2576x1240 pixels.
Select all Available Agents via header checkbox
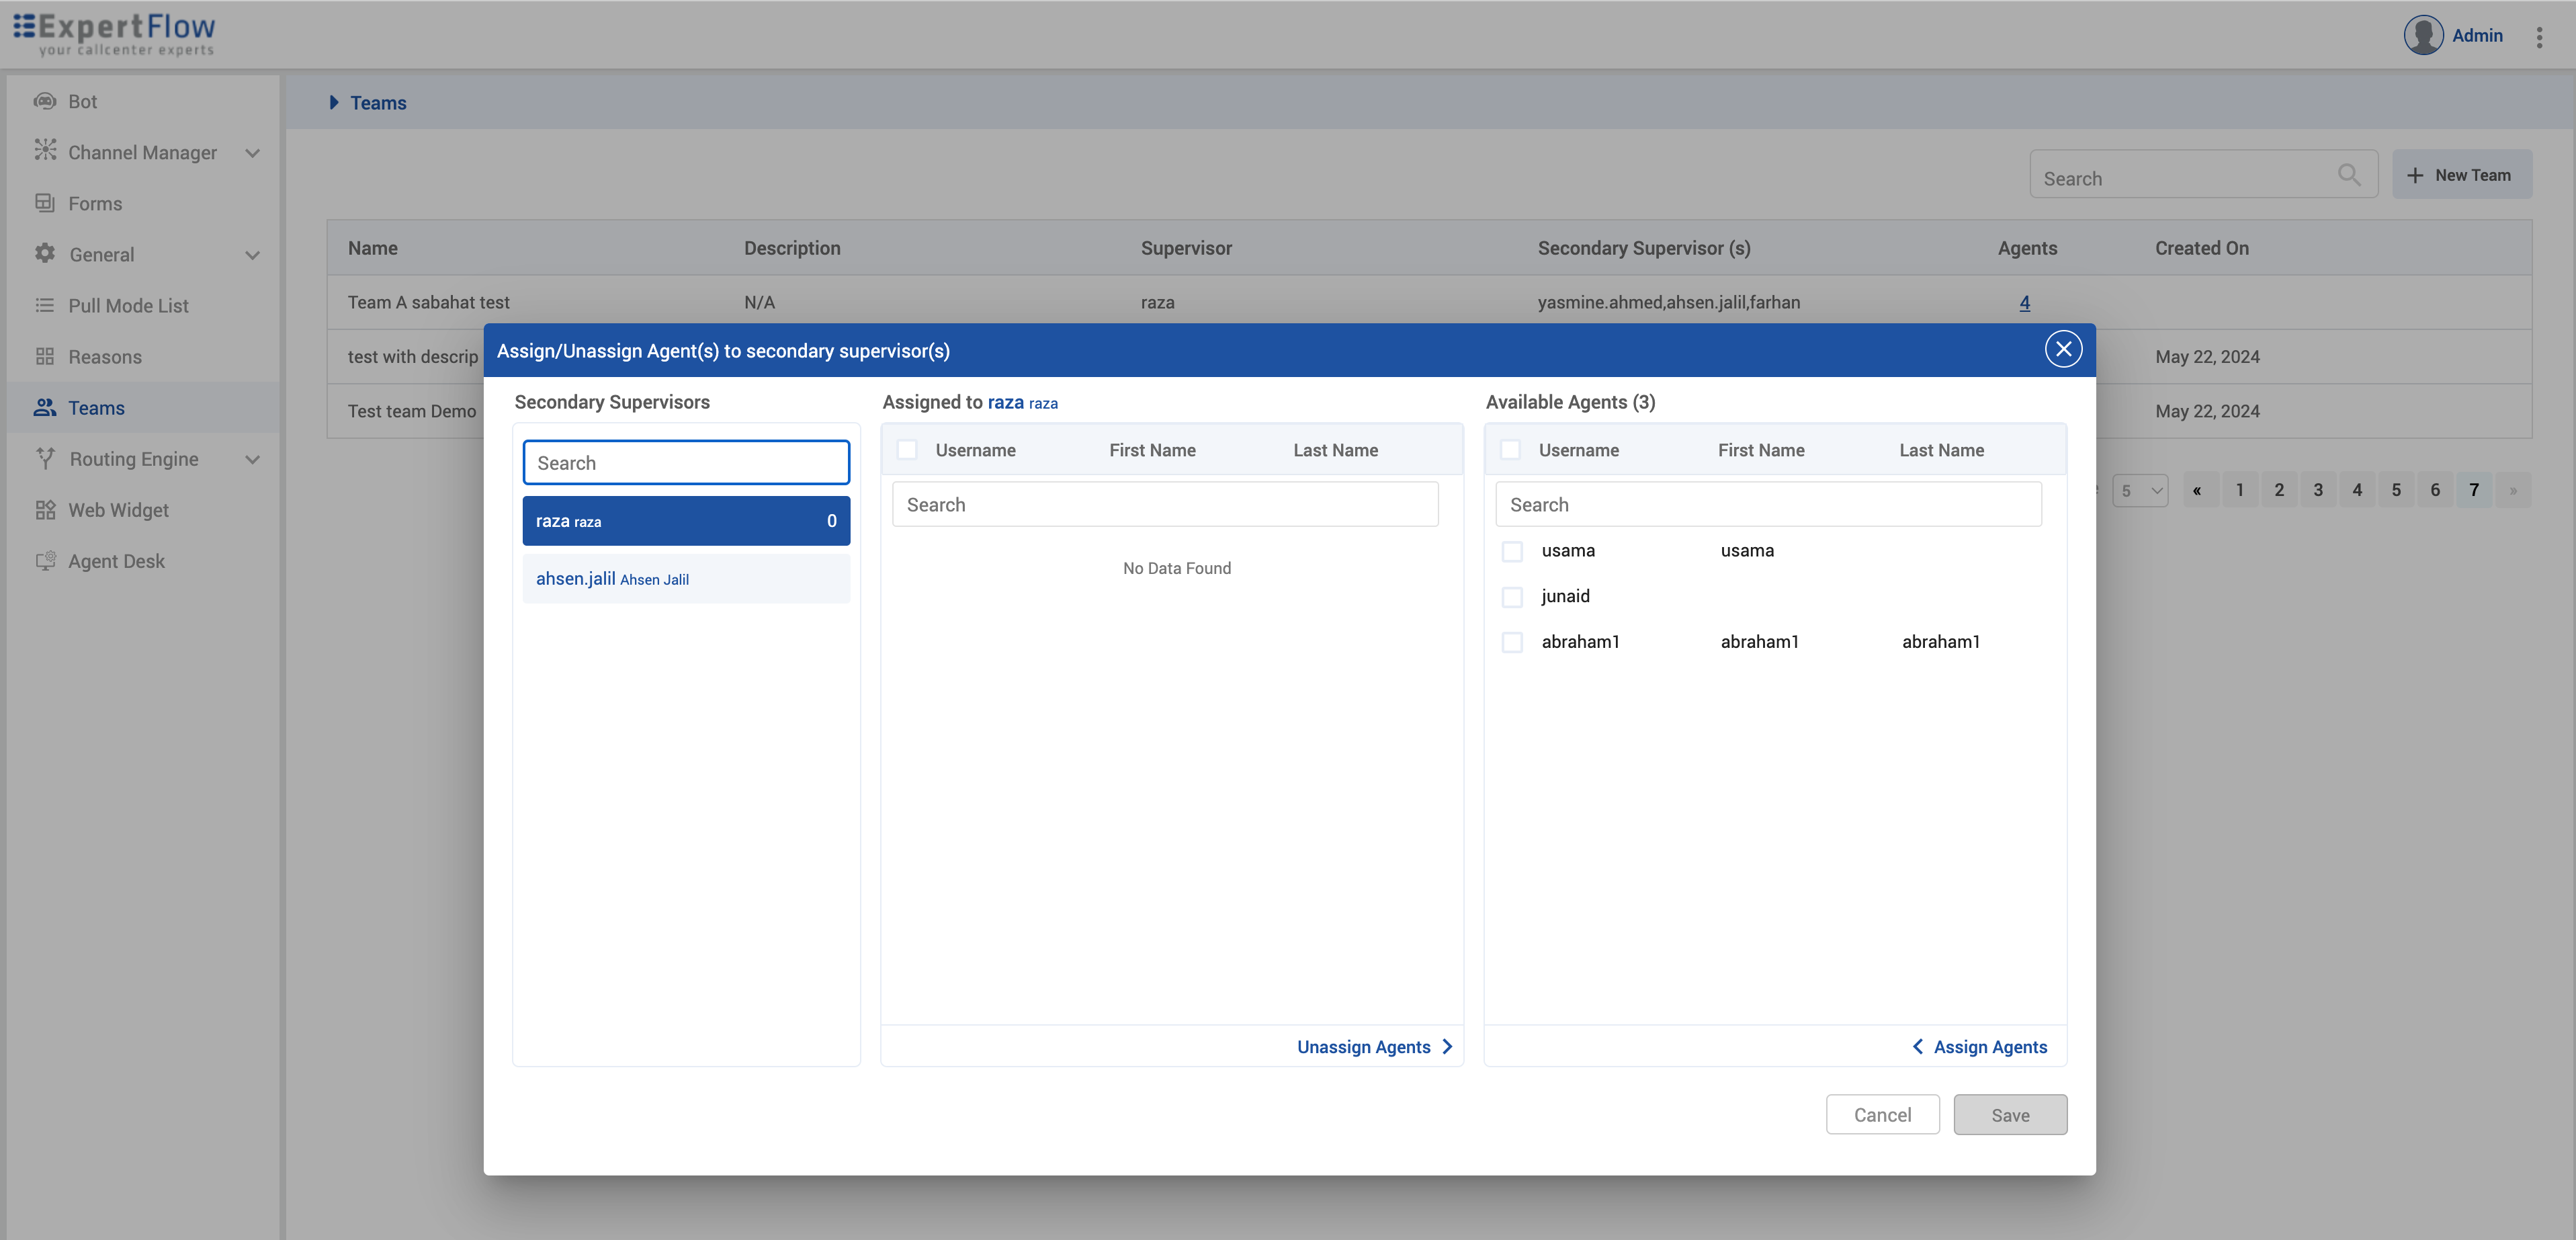[1512, 450]
